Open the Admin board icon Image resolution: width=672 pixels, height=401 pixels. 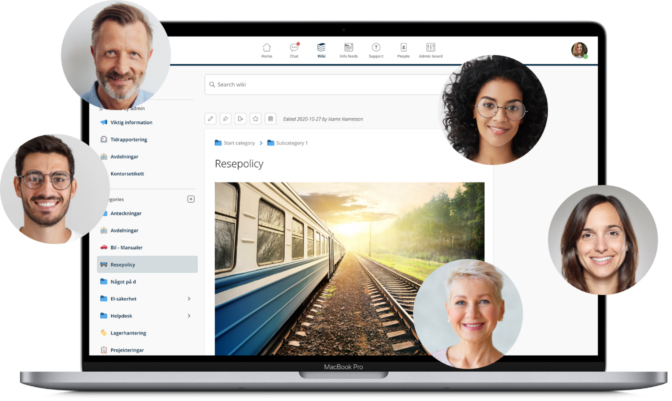click(431, 49)
